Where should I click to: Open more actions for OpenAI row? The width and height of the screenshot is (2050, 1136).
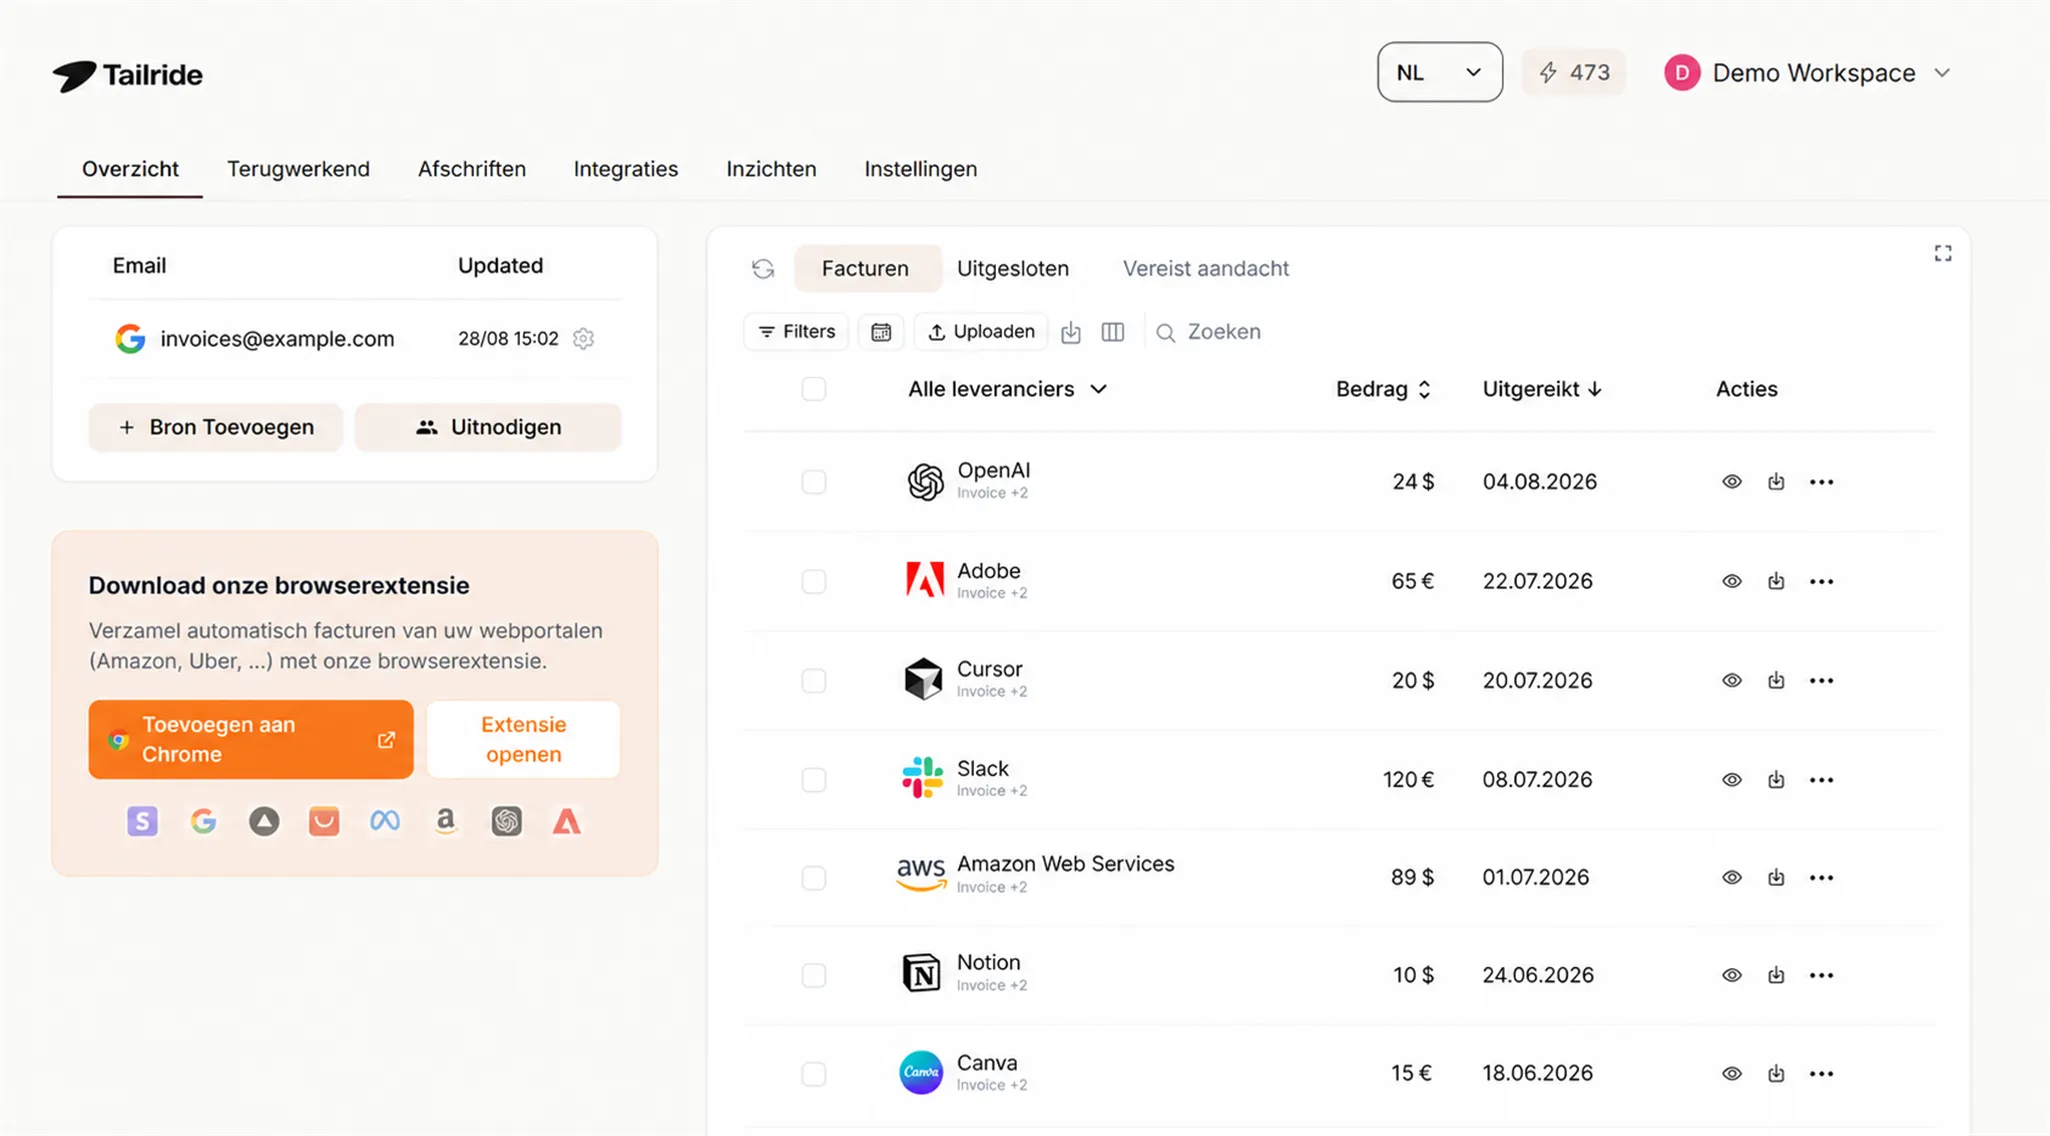point(1822,482)
